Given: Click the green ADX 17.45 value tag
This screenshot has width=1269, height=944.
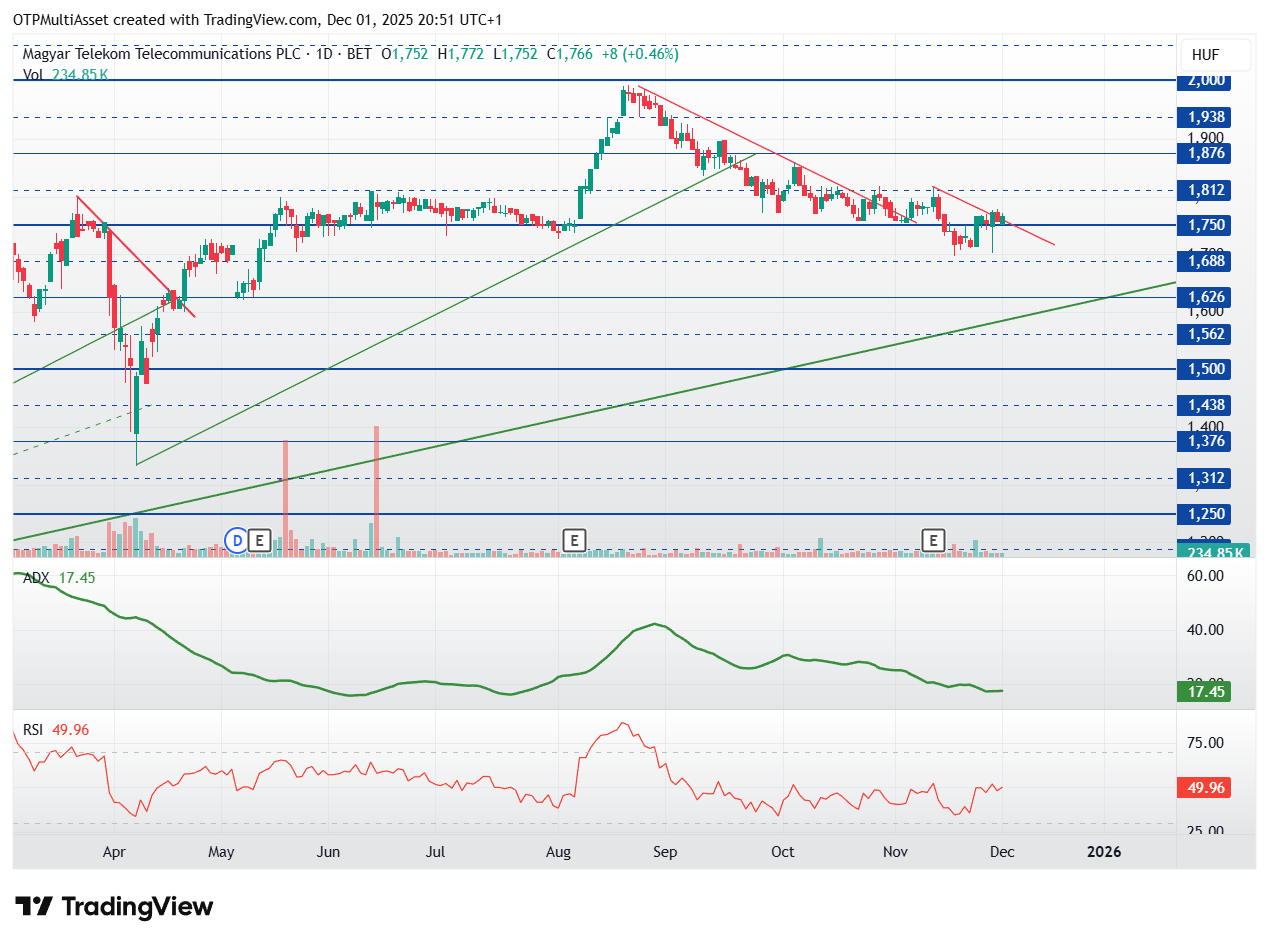Looking at the screenshot, I should click(x=1203, y=691).
